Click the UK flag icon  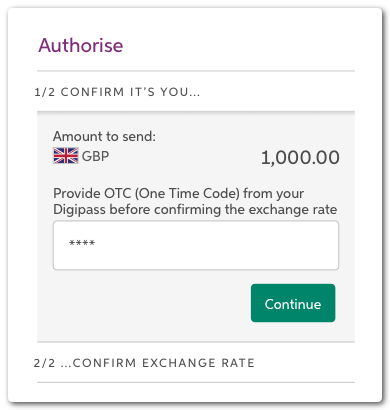coord(66,156)
